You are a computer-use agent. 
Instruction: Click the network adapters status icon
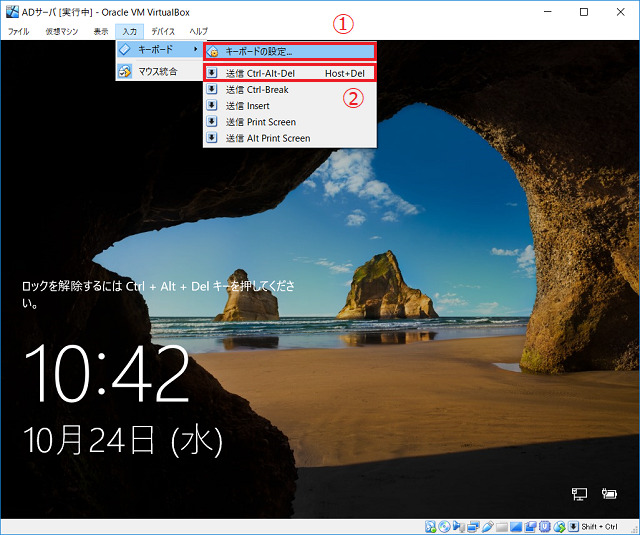473,527
